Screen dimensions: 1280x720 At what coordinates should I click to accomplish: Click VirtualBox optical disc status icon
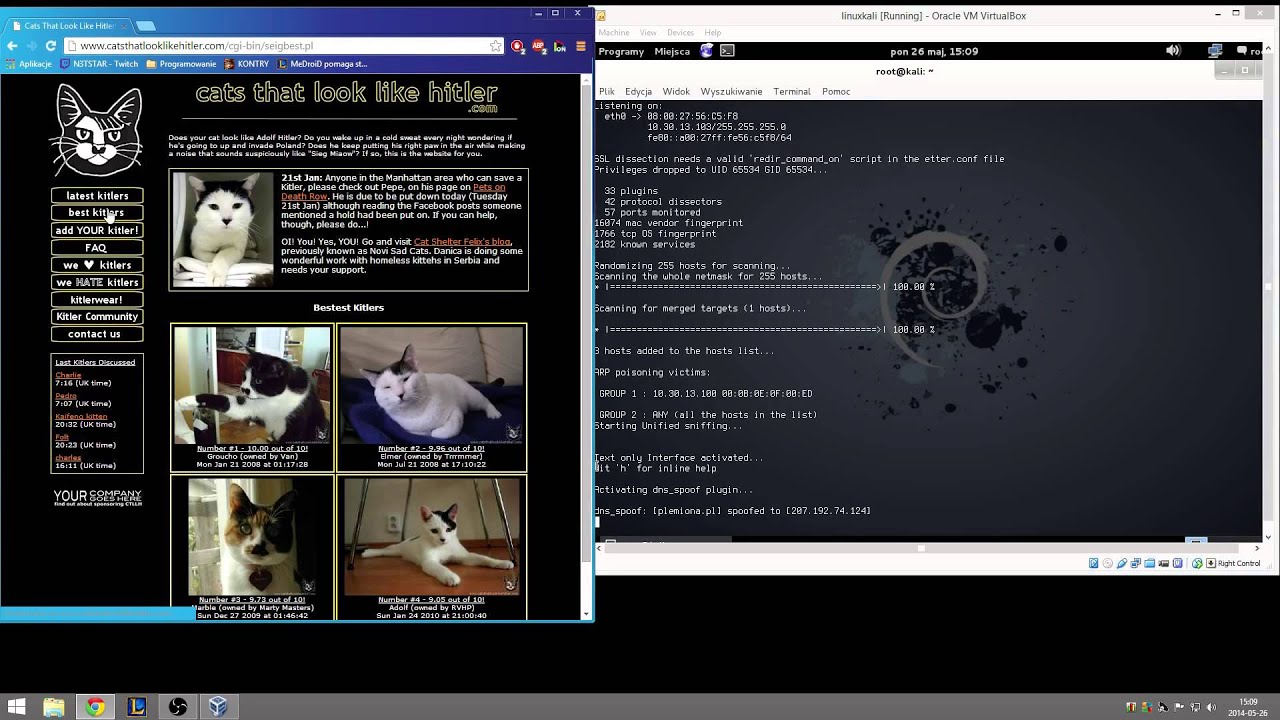click(x=1107, y=563)
